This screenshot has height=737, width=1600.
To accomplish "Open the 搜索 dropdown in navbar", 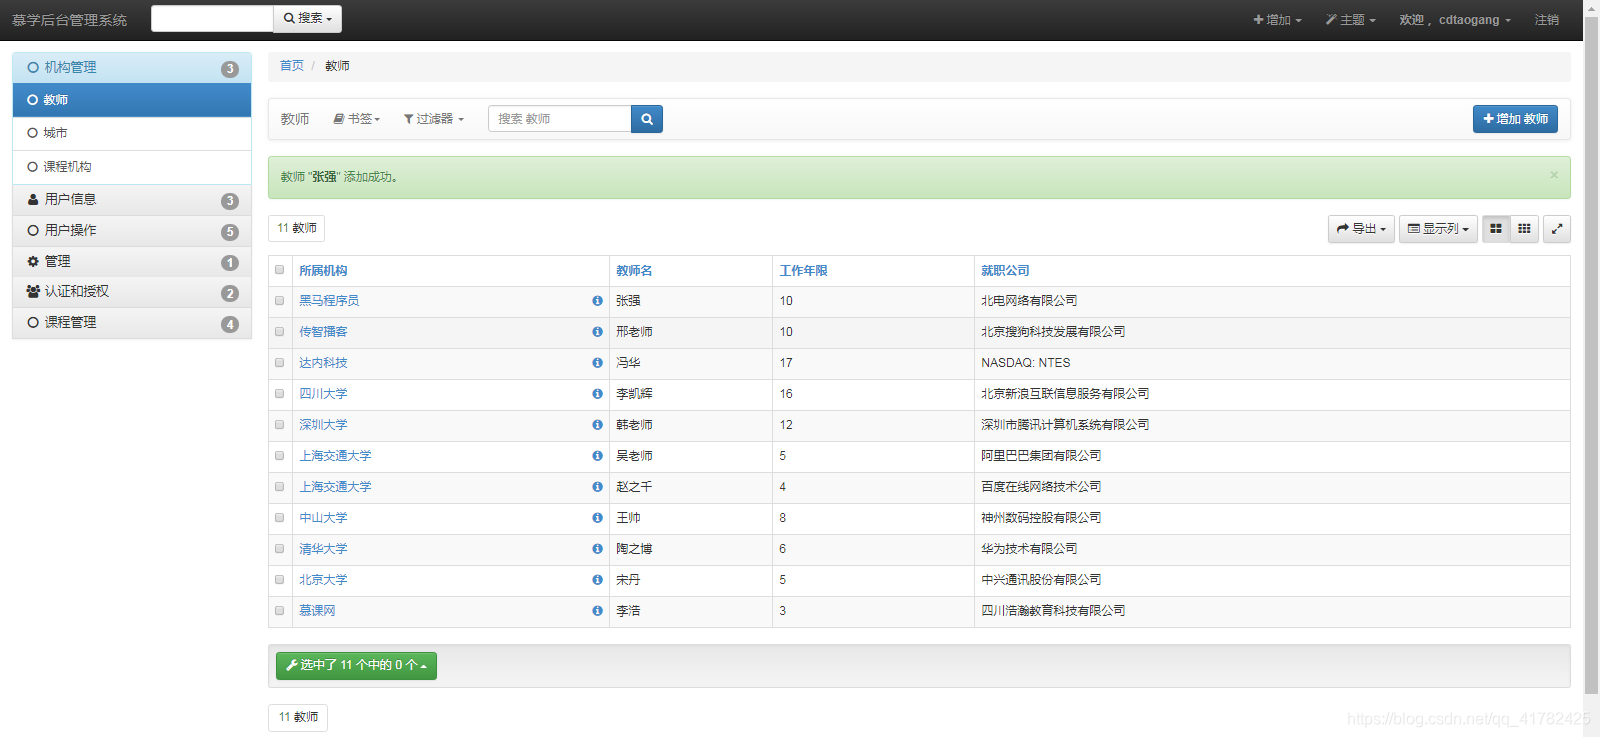I will (307, 19).
